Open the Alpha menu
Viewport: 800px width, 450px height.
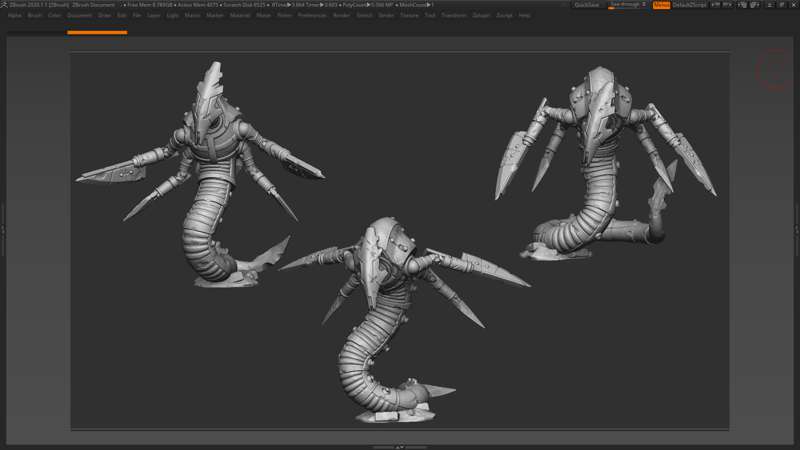point(15,16)
